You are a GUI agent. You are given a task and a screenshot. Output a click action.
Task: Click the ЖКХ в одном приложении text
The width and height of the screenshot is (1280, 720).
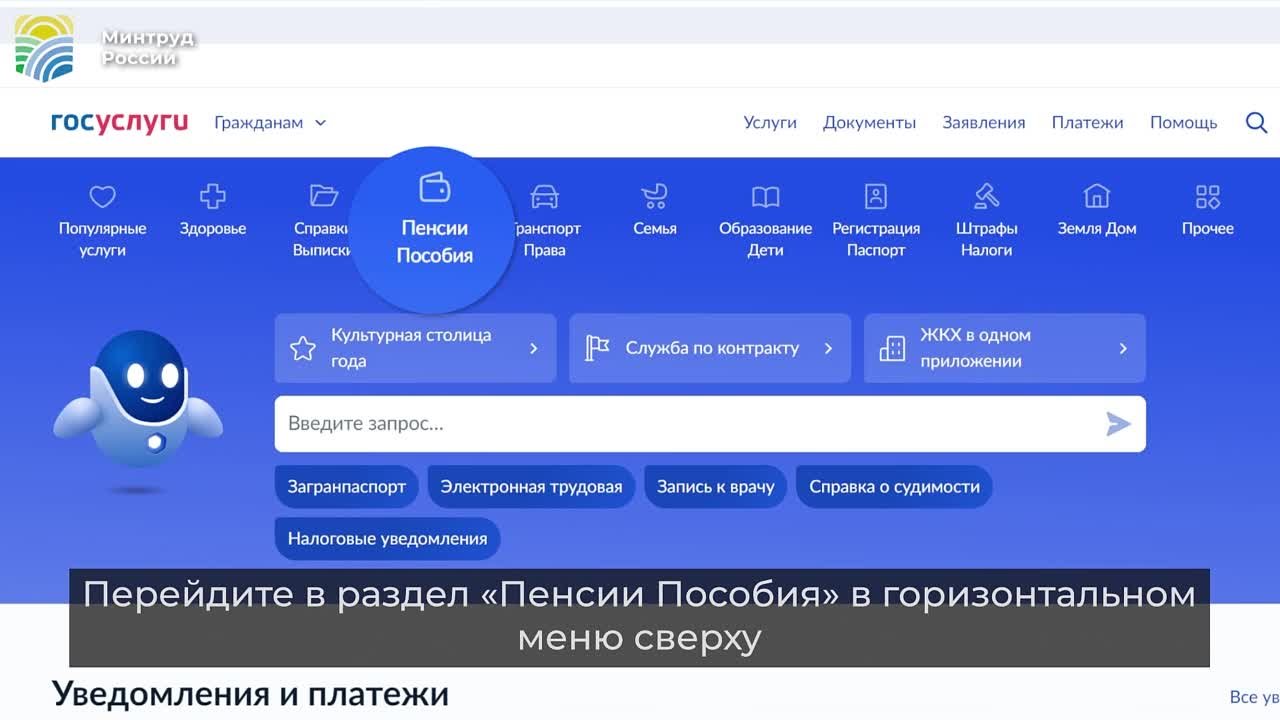975,348
